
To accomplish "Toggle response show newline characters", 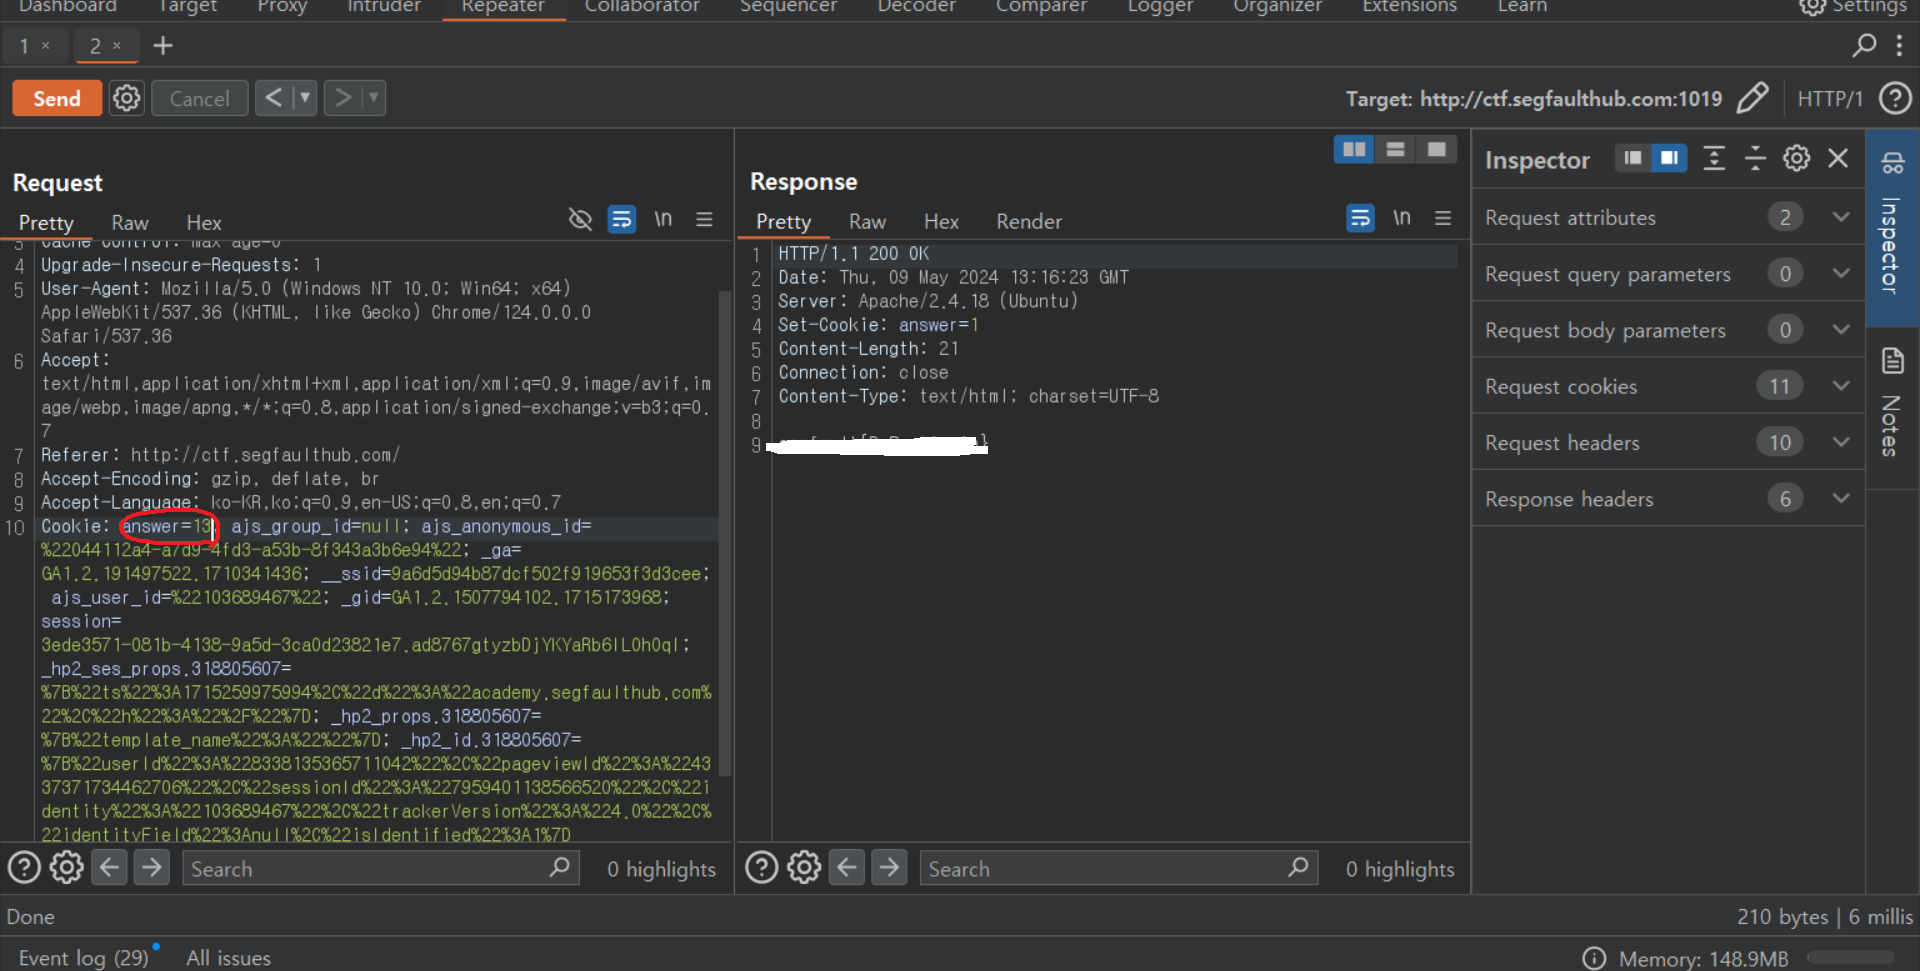I will 1402,218.
